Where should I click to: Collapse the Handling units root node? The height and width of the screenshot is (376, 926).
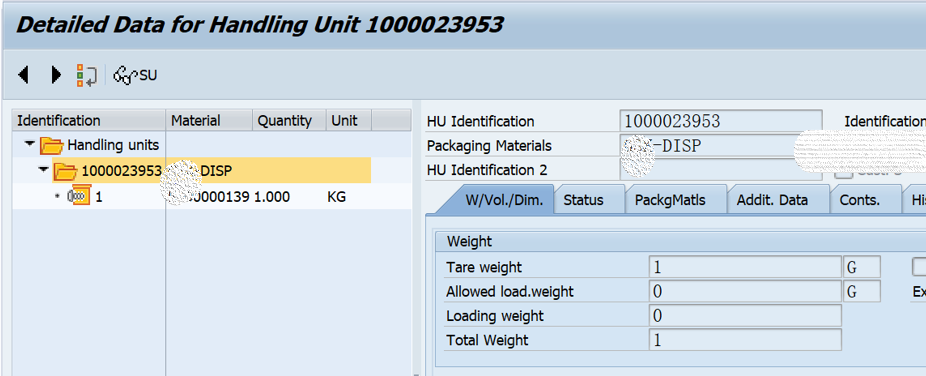[x=30, y=144]
